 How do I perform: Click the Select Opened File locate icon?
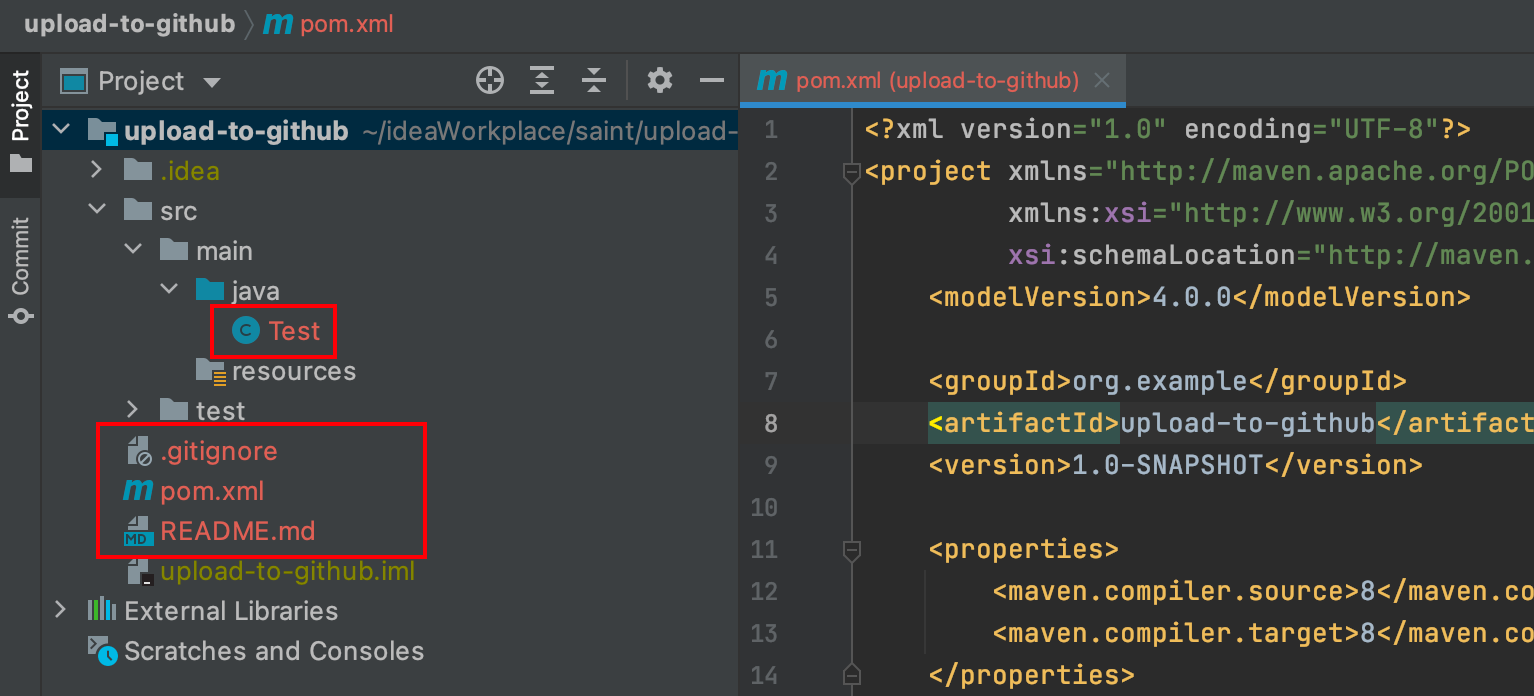click(490, 81)
